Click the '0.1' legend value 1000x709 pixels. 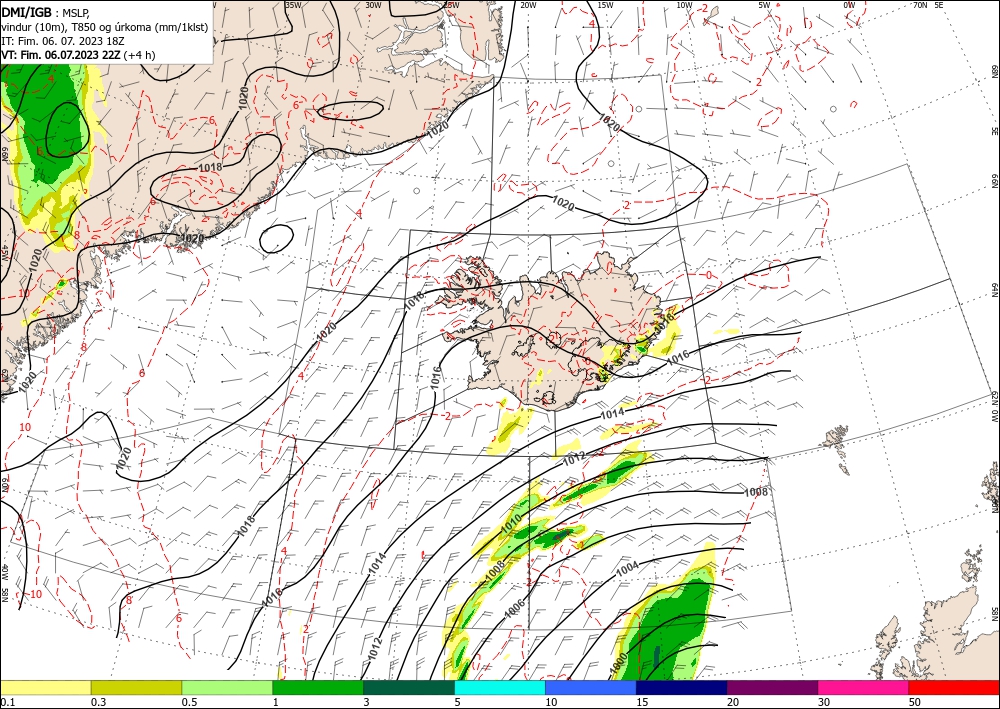[x=6, y=702]
